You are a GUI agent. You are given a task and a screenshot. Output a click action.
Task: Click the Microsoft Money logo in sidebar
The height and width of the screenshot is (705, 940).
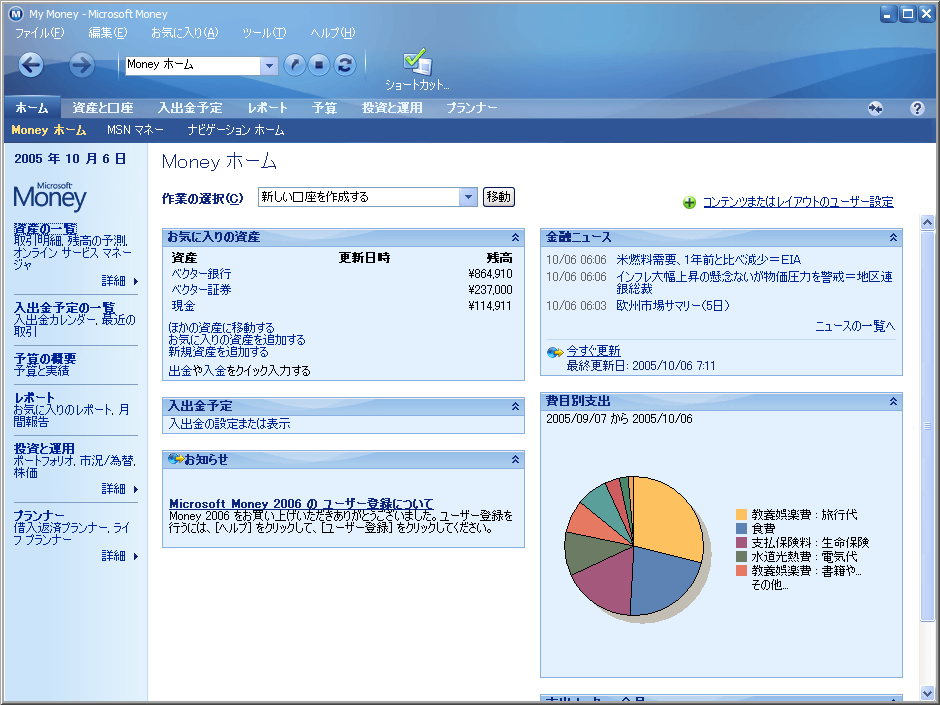click(x=50, y=197)
